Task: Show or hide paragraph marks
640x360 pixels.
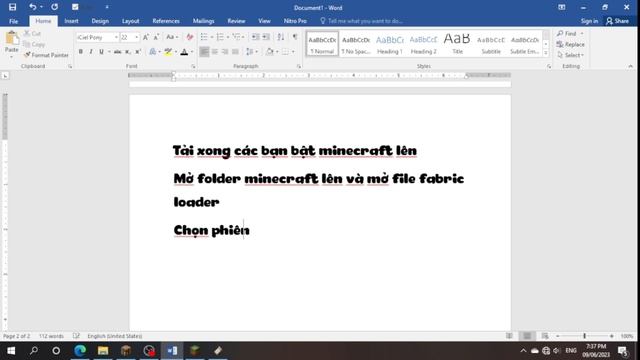Action: pos(295,37)
